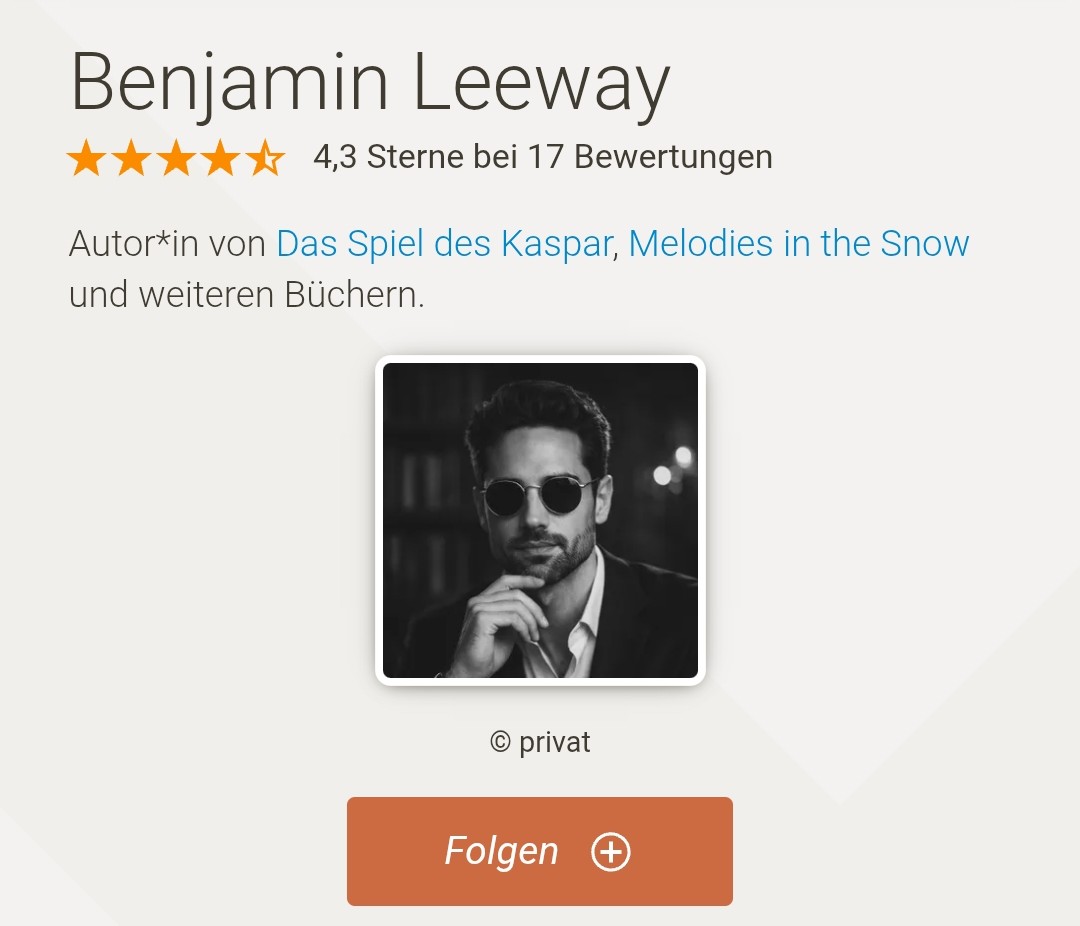Open the 'Melodies in the Snow' link
This screenshot has width=1080, height=926.
coord(799,244)
